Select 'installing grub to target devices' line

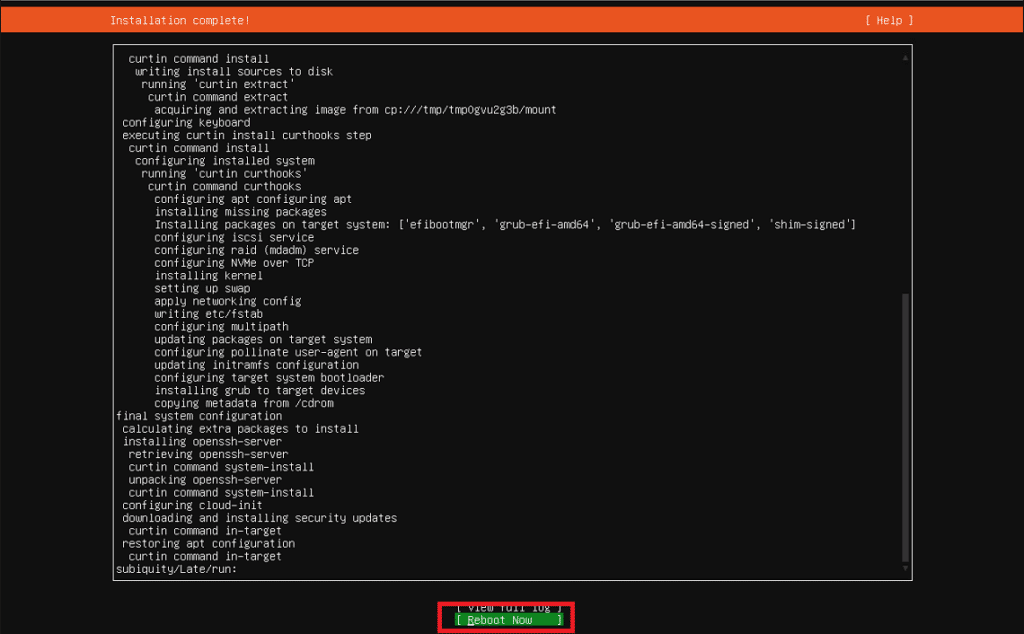(259, 390)
